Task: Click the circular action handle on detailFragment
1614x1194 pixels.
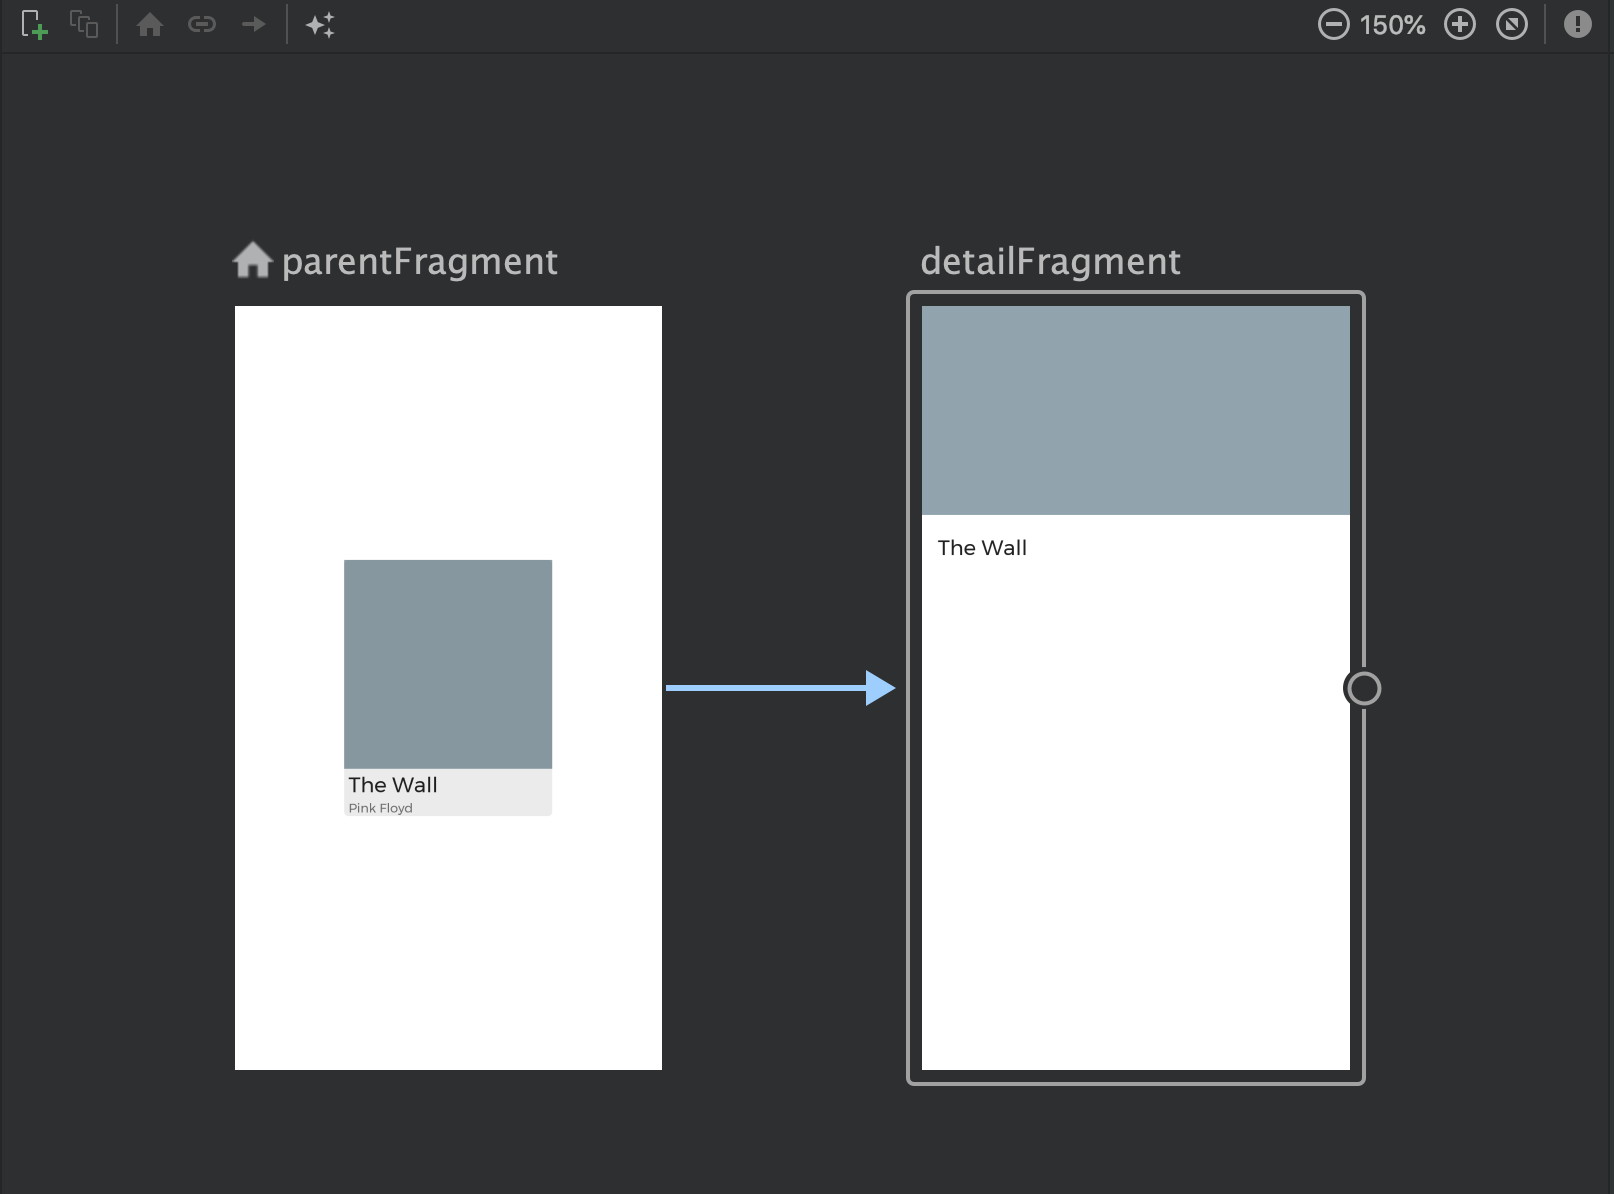Action: click(1363, 688)
